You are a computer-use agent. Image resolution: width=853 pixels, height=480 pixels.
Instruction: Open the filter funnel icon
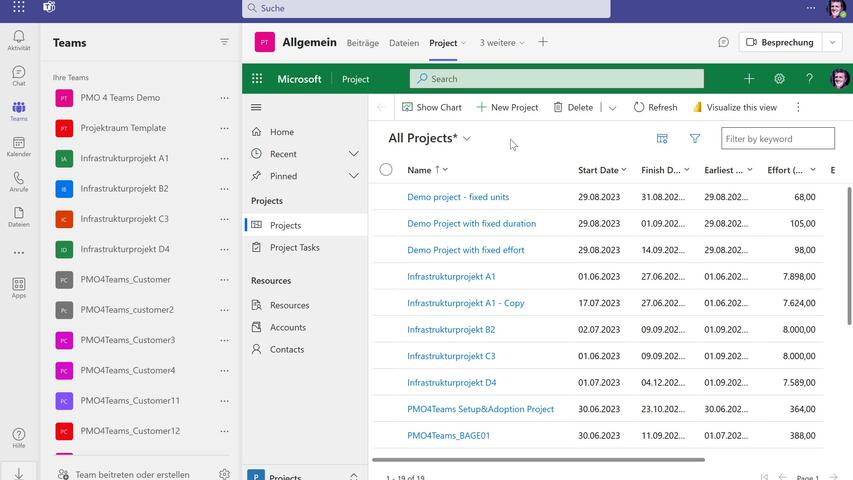(x=695, y=139)
